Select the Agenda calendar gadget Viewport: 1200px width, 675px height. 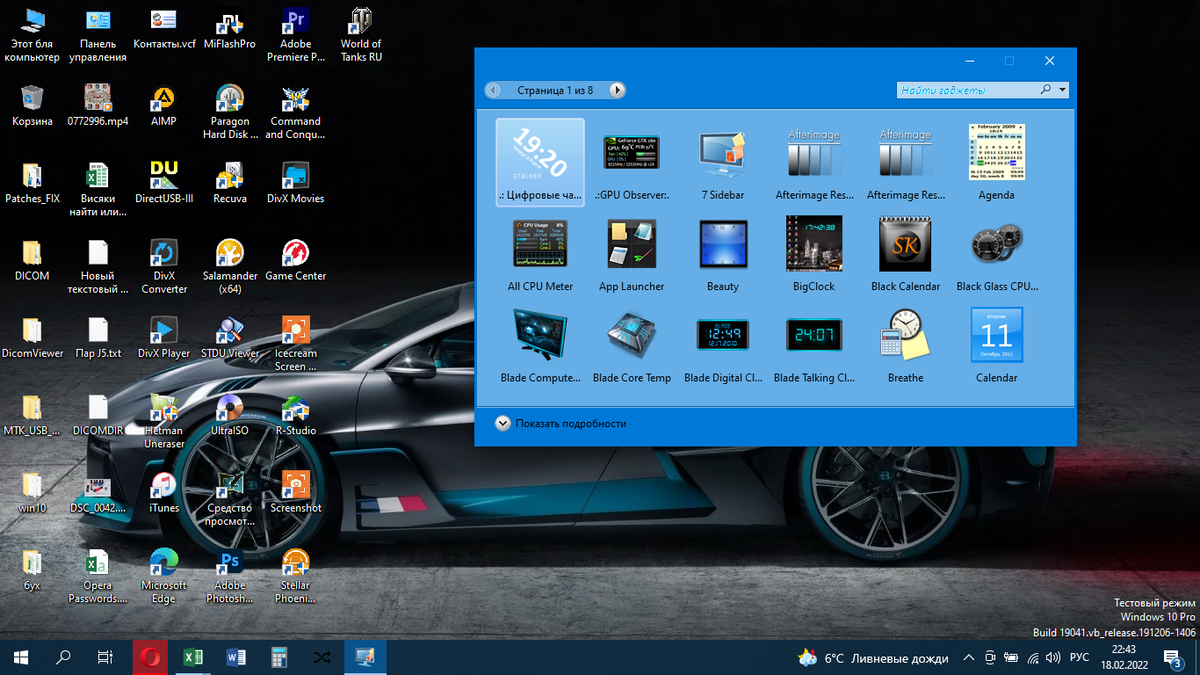[996, 161]
